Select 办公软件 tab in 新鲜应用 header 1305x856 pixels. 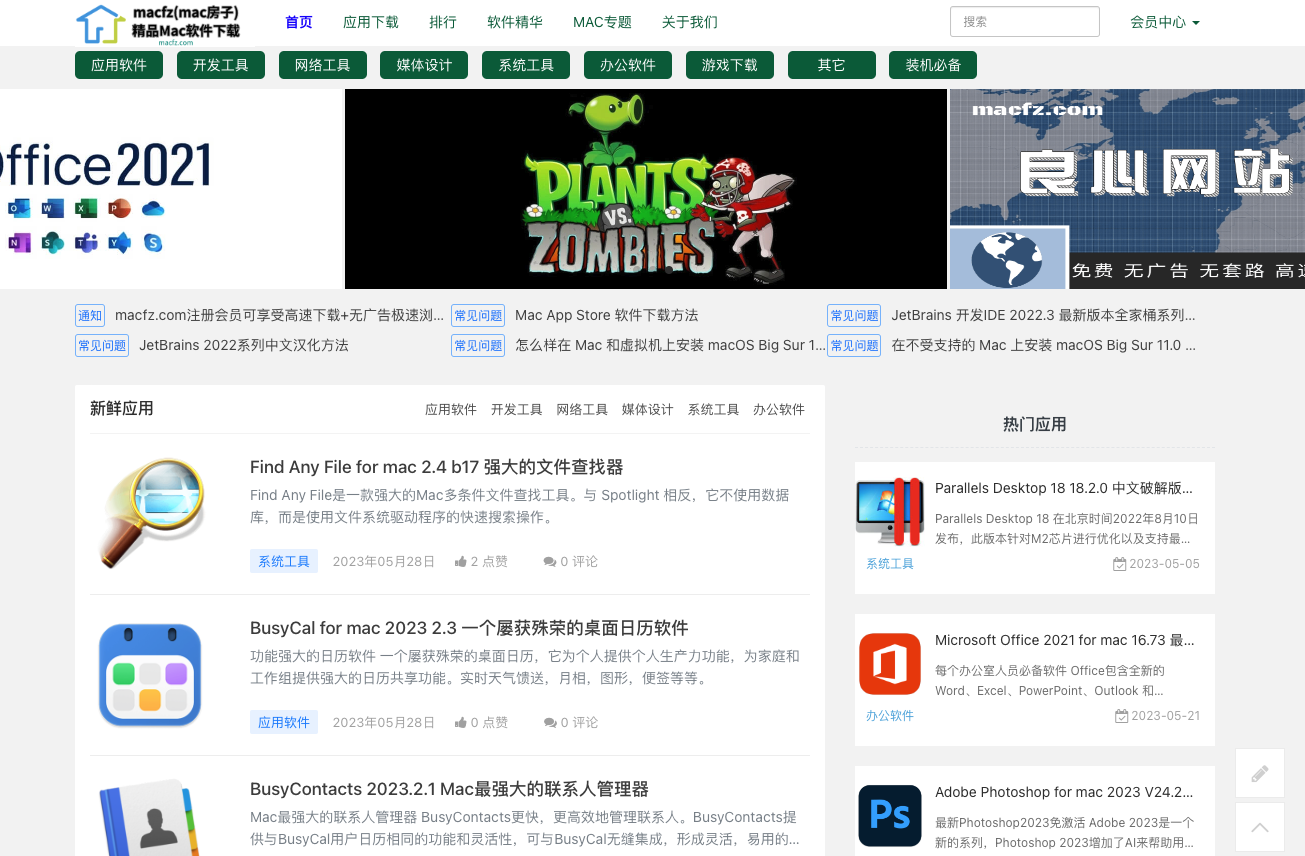click(779, 410)
